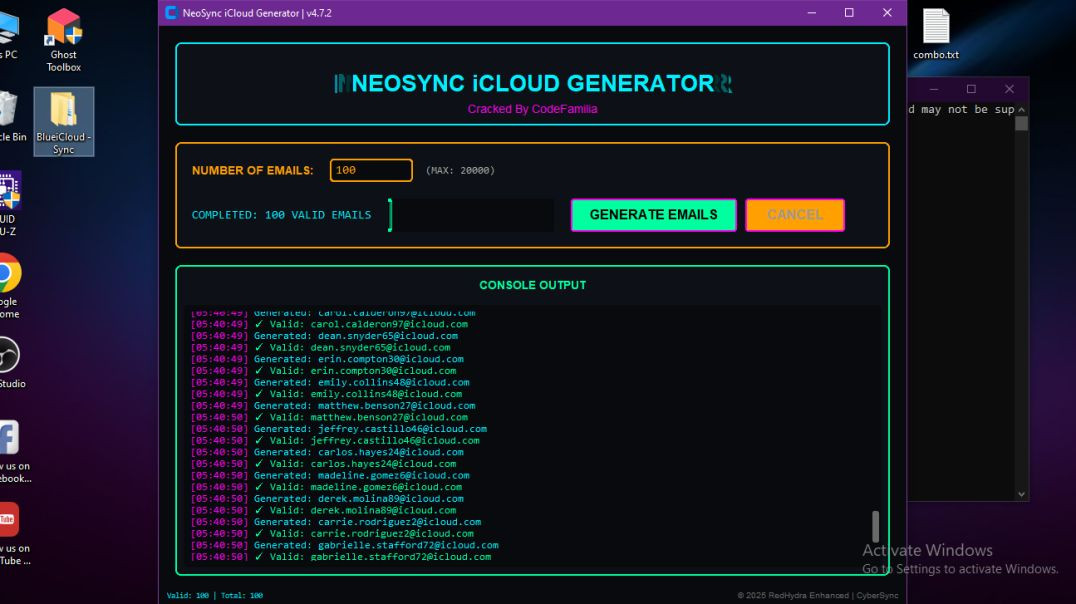The height and width of the screenshot is (604, 1076).
Task: Click the Number of Emails input field
Action: (371, 170)
